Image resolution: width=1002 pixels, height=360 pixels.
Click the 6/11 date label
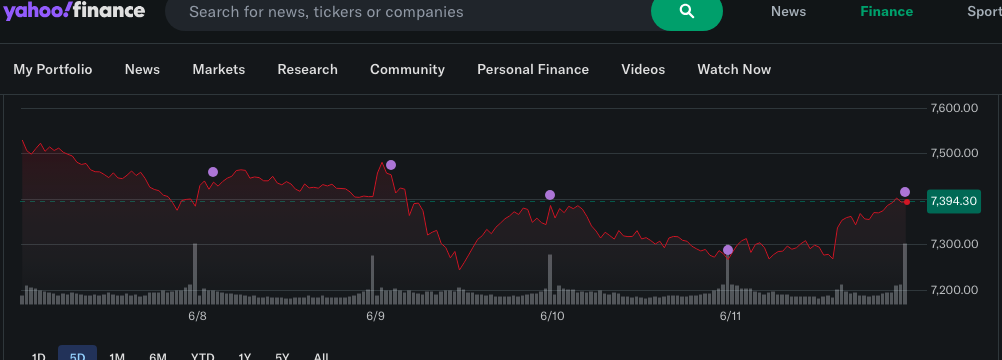tap(730, 317)
